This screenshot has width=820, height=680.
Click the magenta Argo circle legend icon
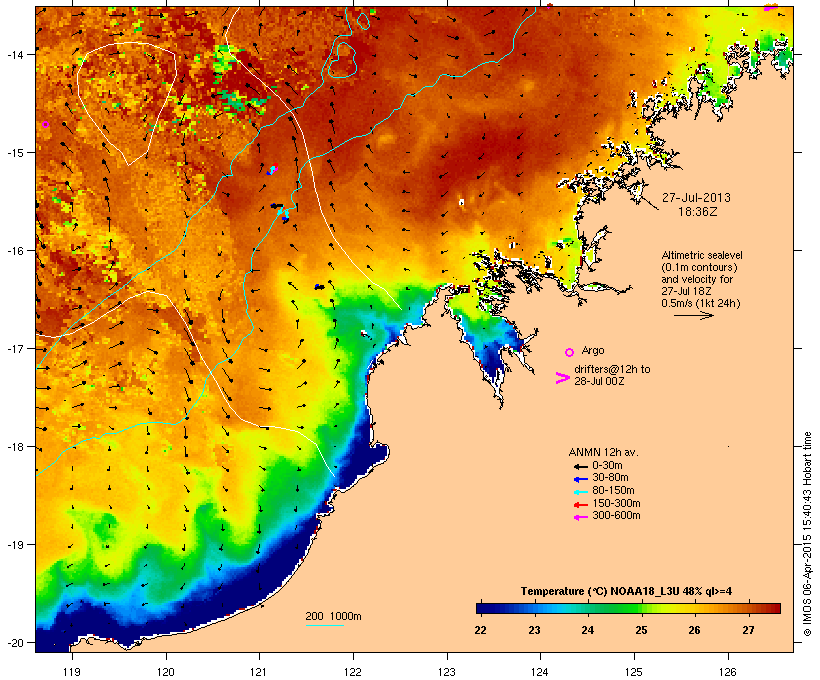[x=570, y=353]
